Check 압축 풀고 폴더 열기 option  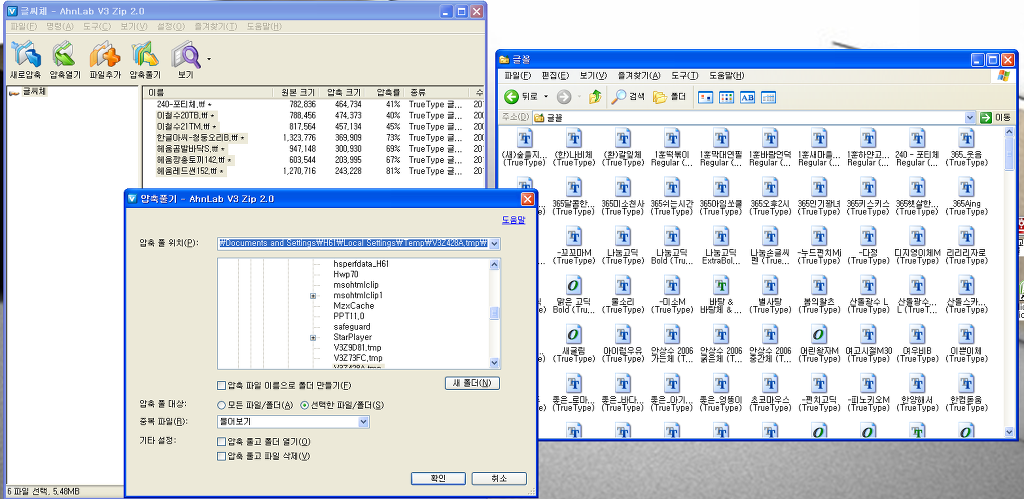coord(222,441)
